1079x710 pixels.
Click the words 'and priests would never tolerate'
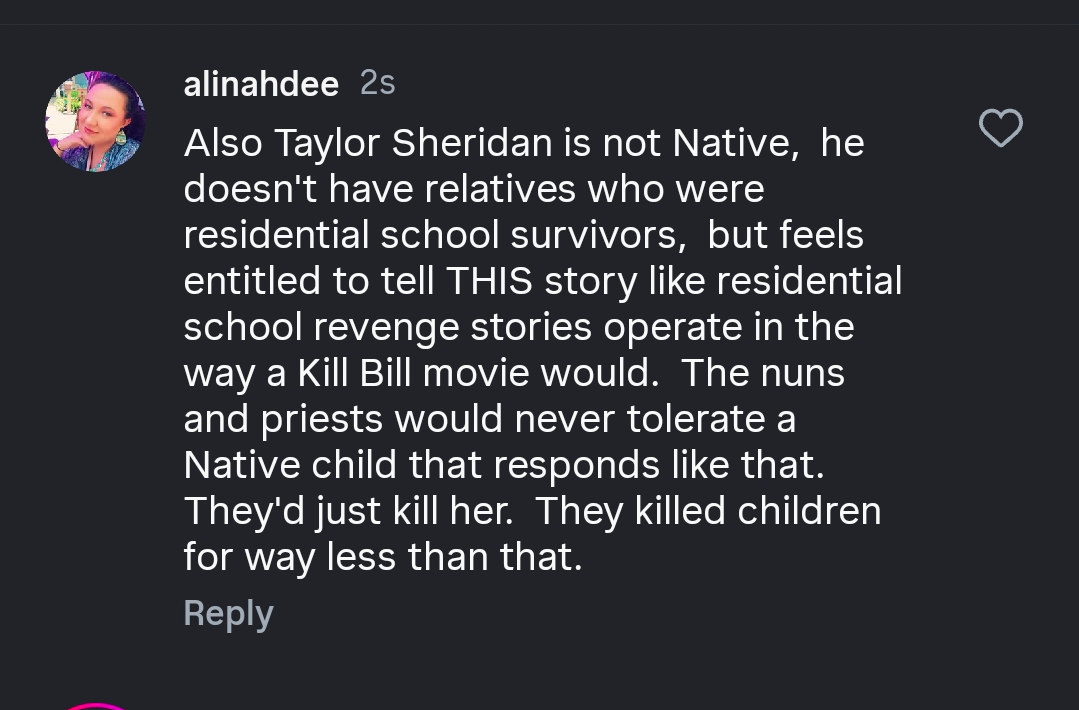point(475,419)
